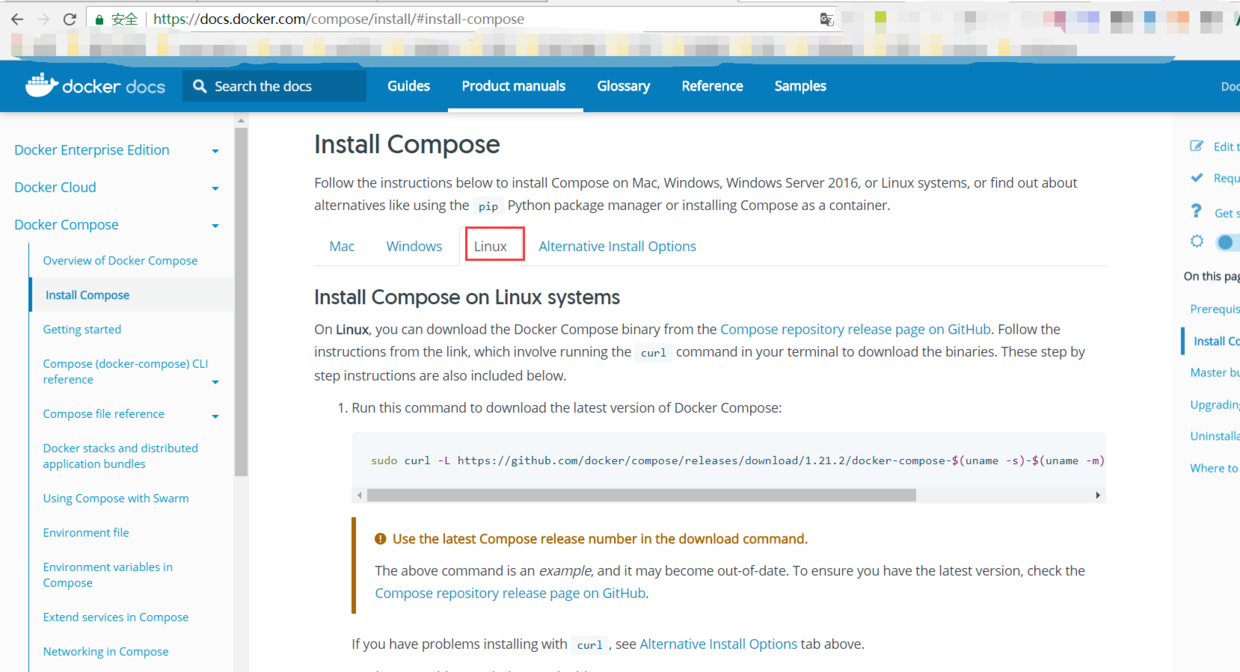The image size is (1240, 672).
Task: Click the sun icon beside night mode switch
Action: click(x=1197, y=241)
